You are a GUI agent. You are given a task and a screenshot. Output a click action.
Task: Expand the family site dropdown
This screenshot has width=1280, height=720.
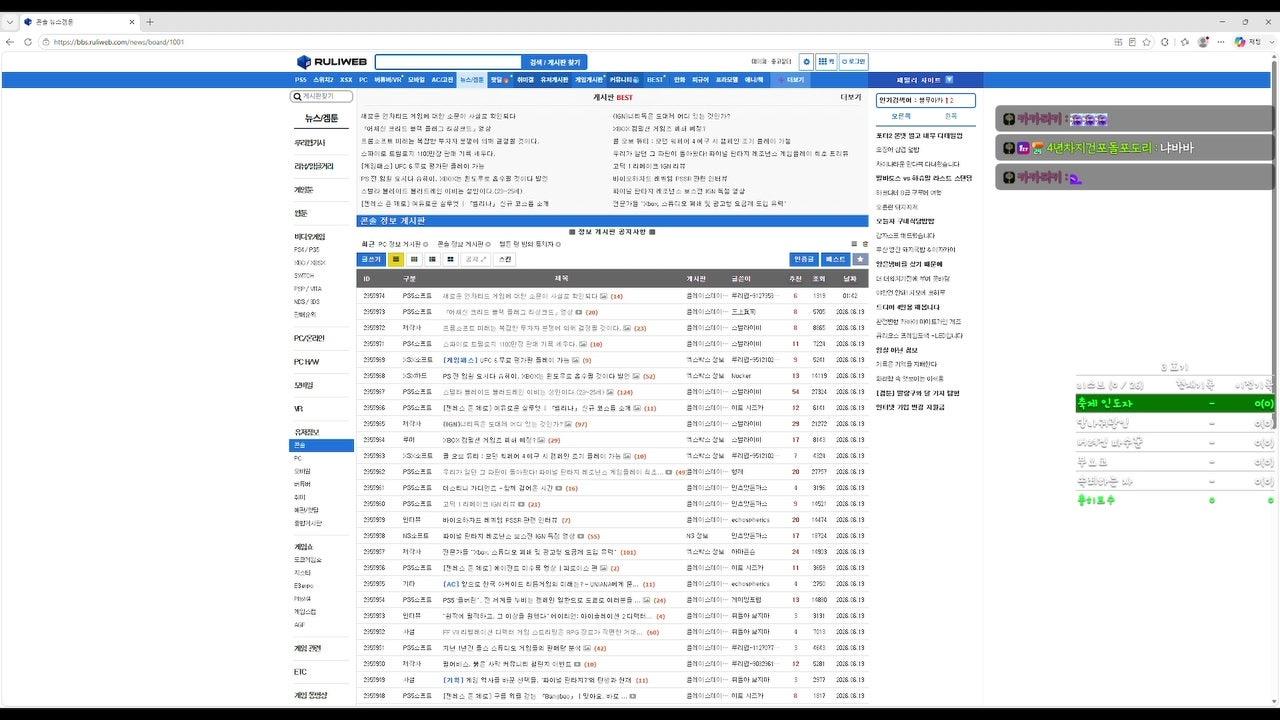pyautogui.click(x=926, y=79)
